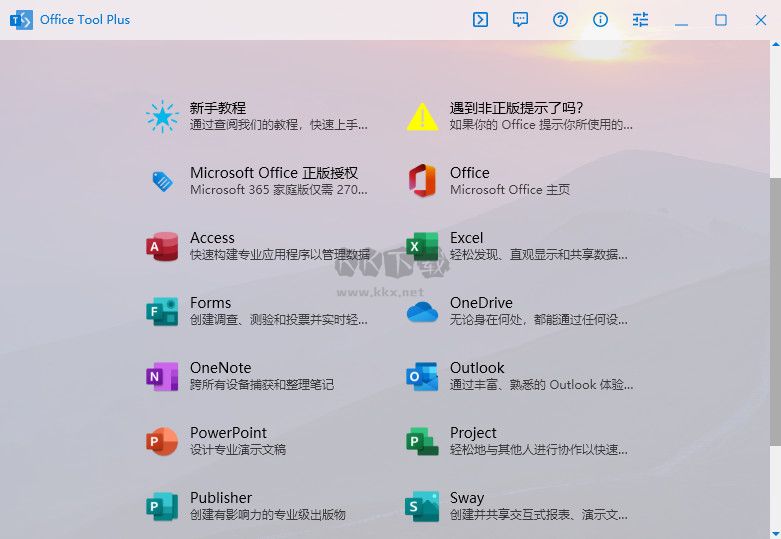Maximize the Office Tool Plus window
This screenshot has width=781, height=539.
(721, 20)
